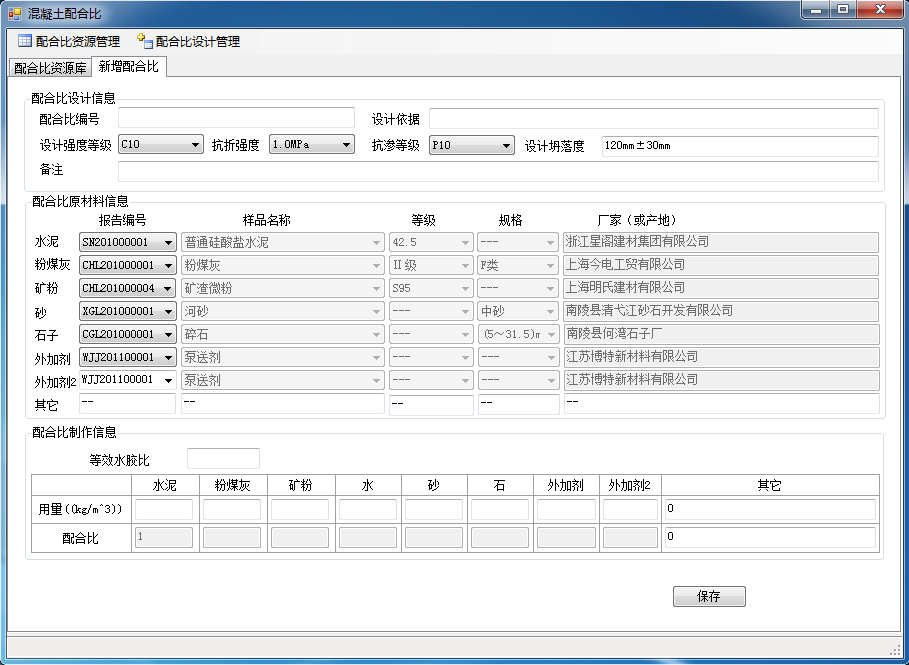Click the 配合比编号 input field

coord(236,119)
